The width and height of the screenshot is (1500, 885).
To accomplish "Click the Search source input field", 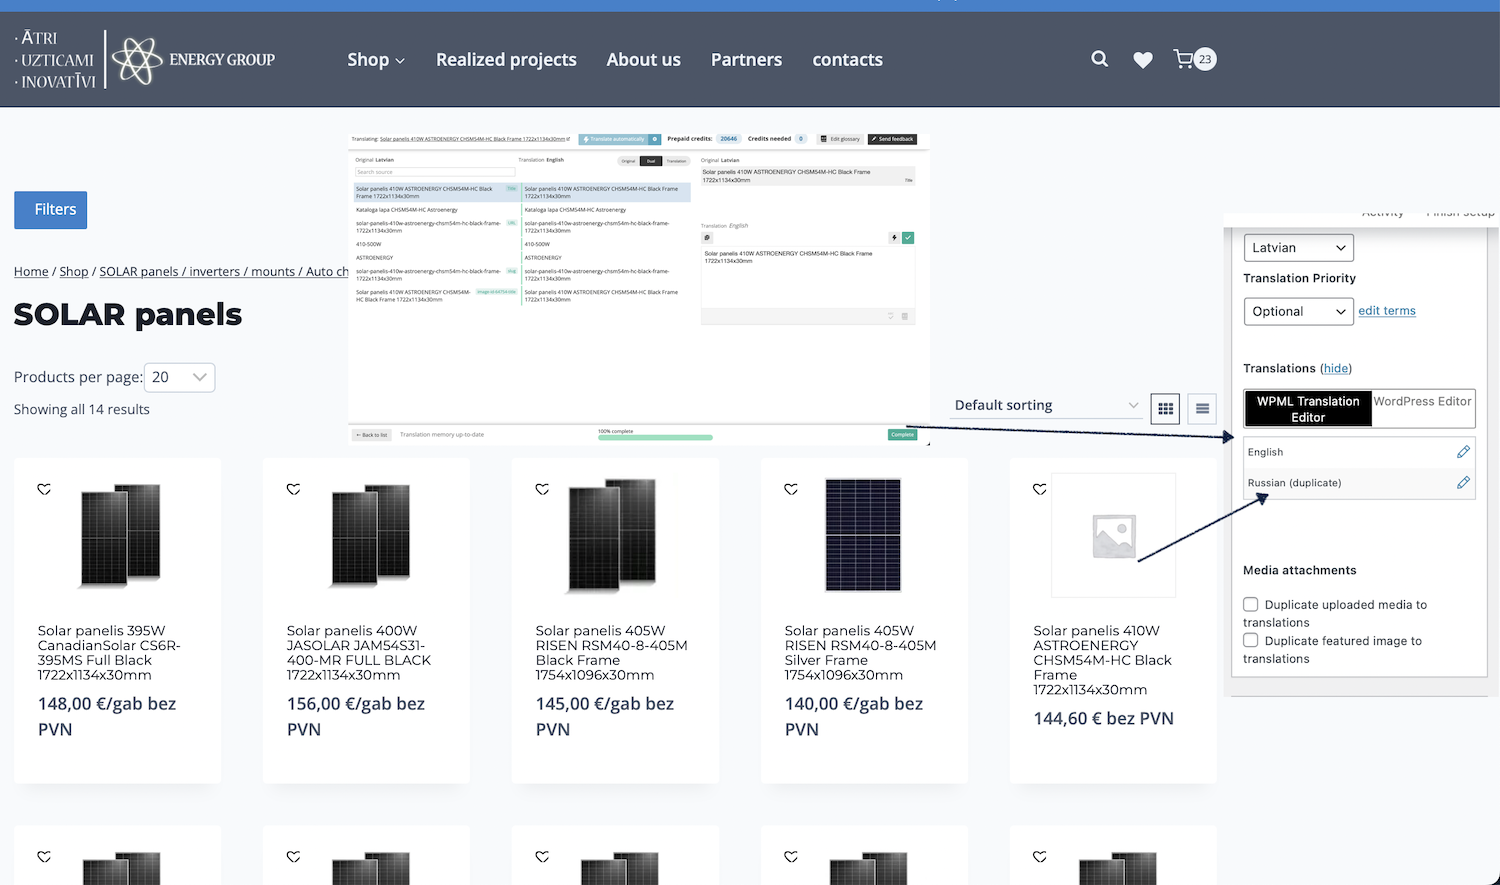I will pos(435,172).
